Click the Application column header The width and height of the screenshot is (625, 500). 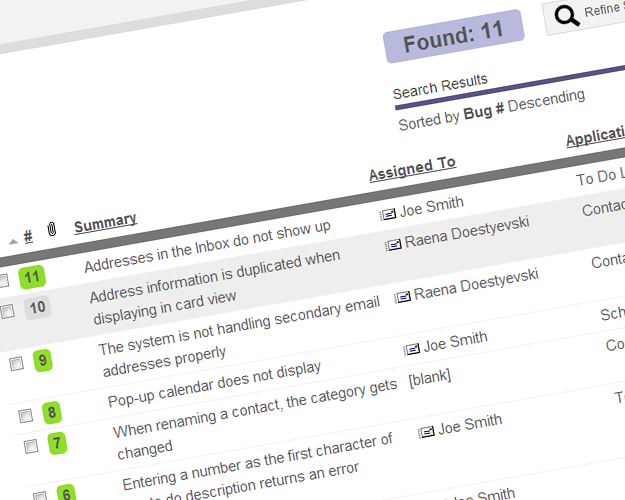pyautogui.click(x=596, y=137)
